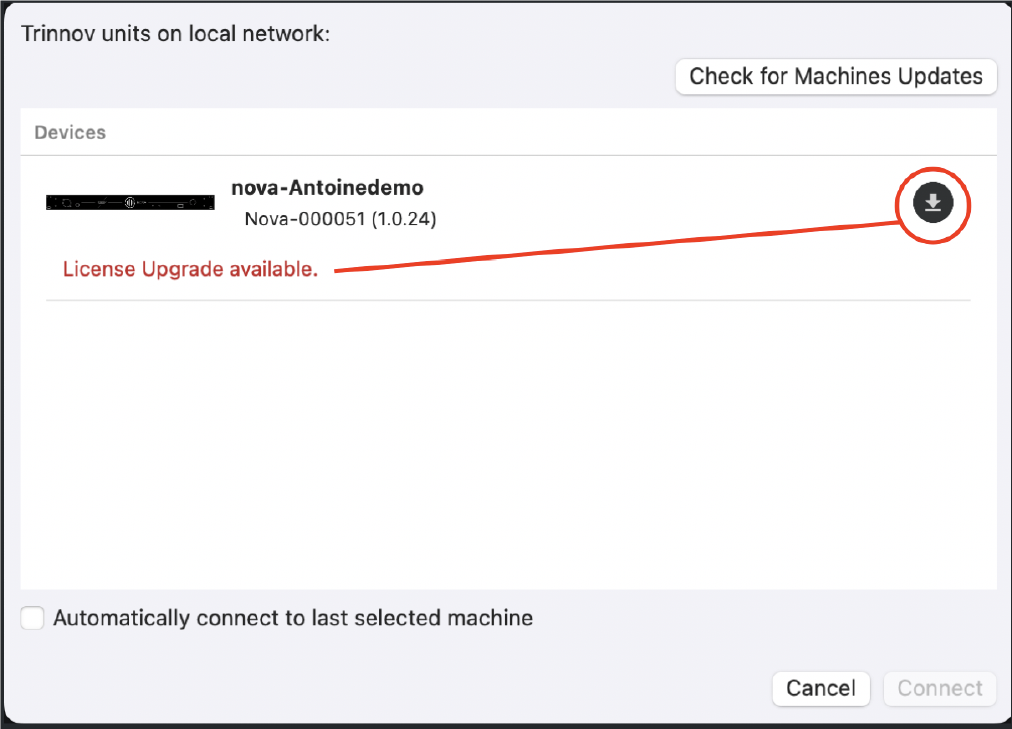Screen dimensions: 1012x729
Task: Select the nova-Antoinedemo device name
Action: (327, 187)
